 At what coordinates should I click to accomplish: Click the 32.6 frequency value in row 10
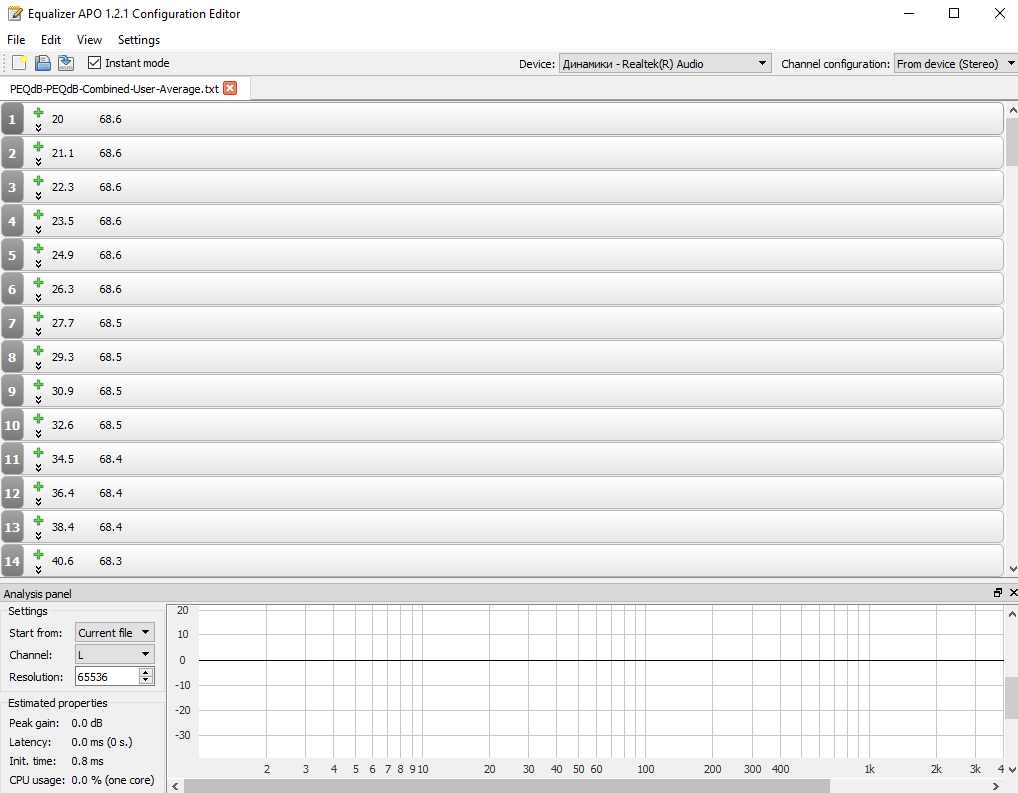[x=63, y=425]
